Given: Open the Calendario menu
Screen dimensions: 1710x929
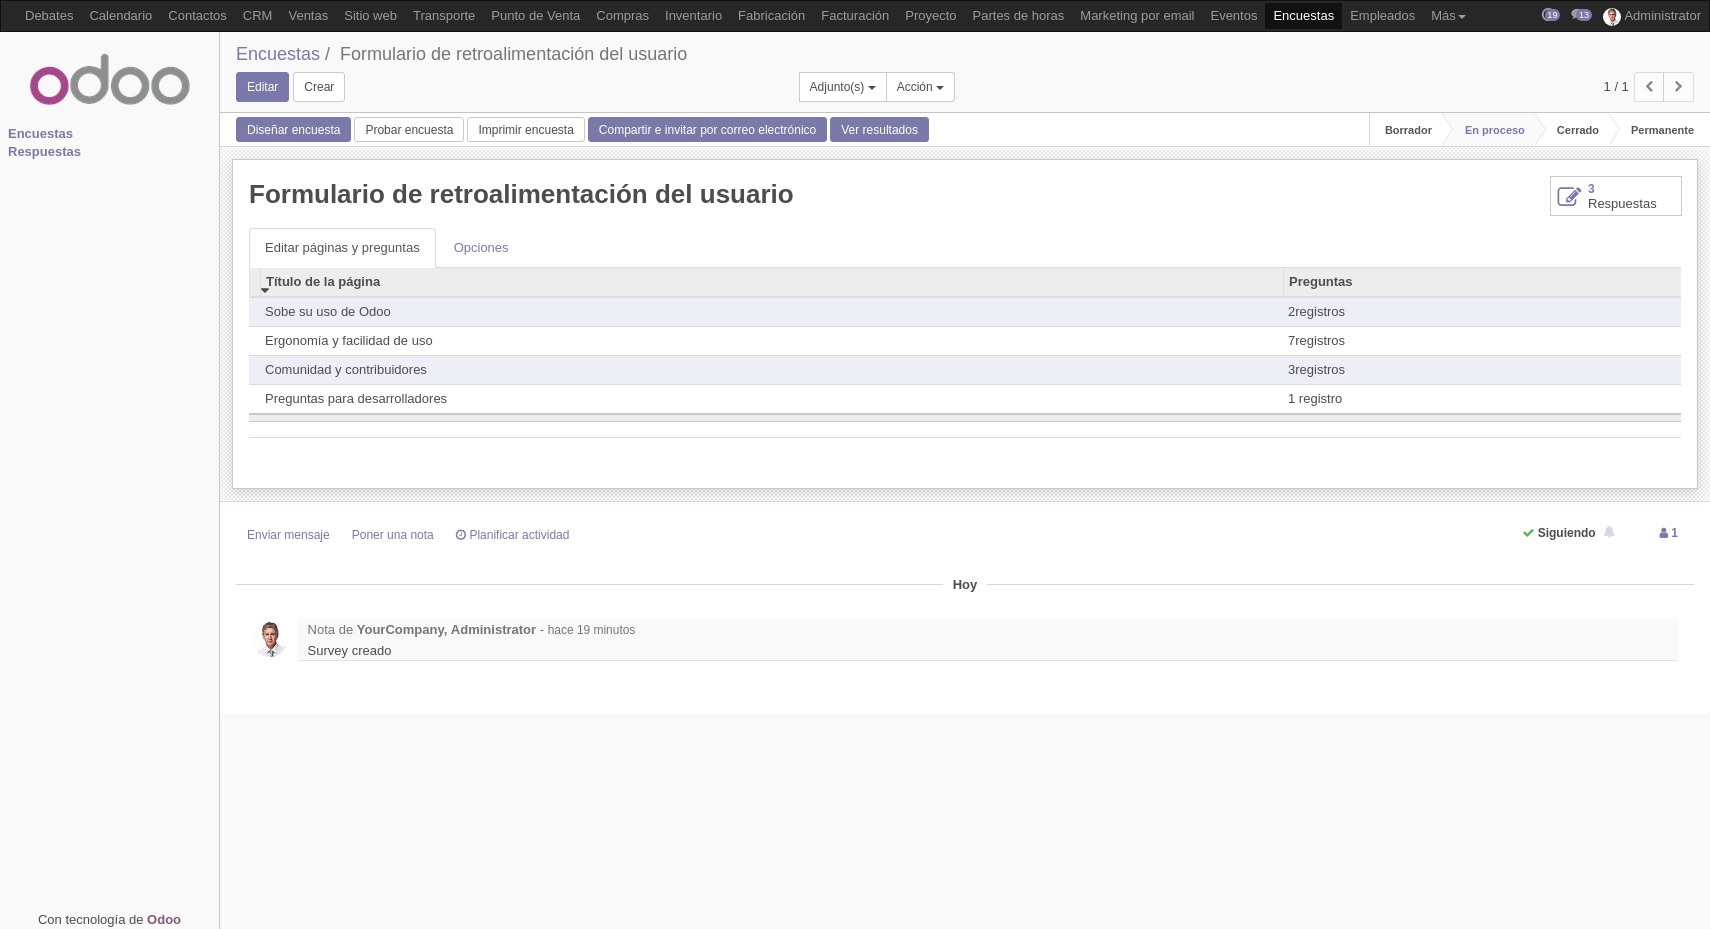Looking at the screenshot, I should pyautogui.click(x=121, y=16).
